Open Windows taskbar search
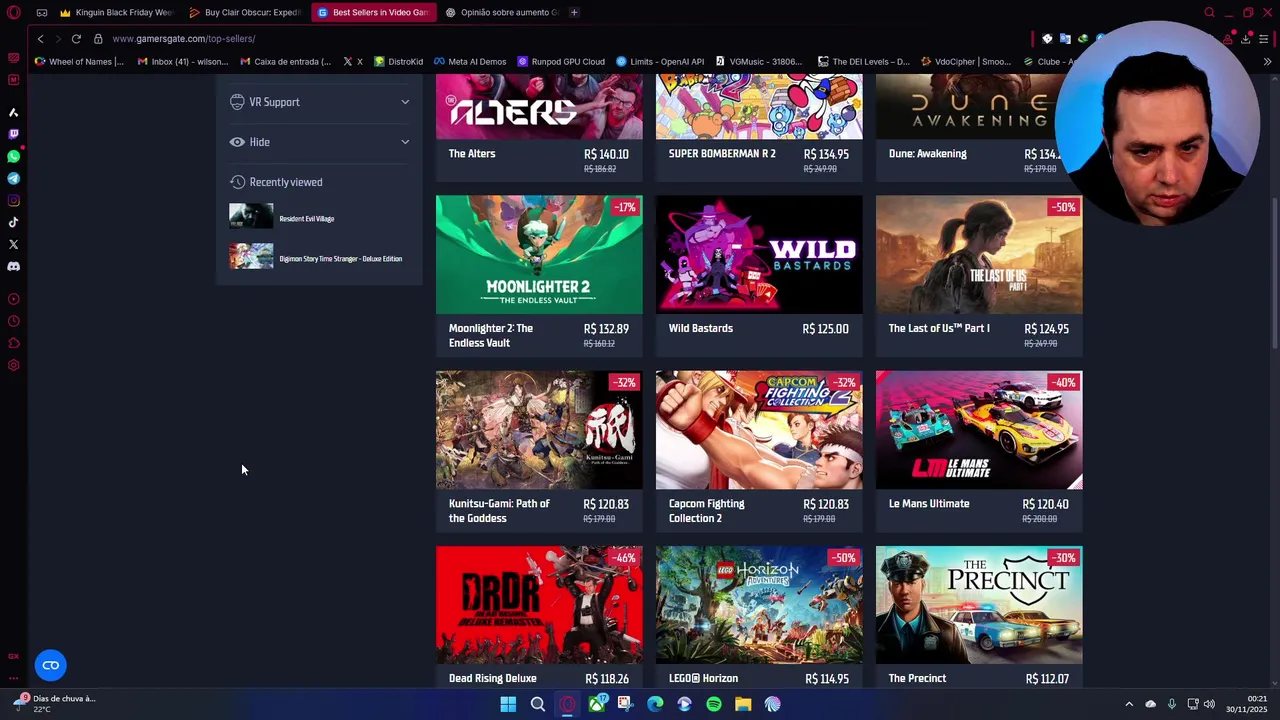Image resolution: width=1280 pixels, height=720 pixels. 538,704
